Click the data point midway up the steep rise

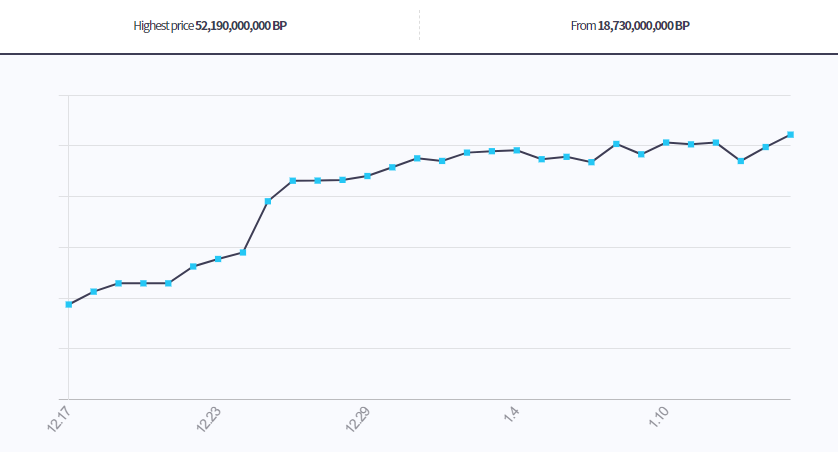pyautogui.click(x=268, y=201)
